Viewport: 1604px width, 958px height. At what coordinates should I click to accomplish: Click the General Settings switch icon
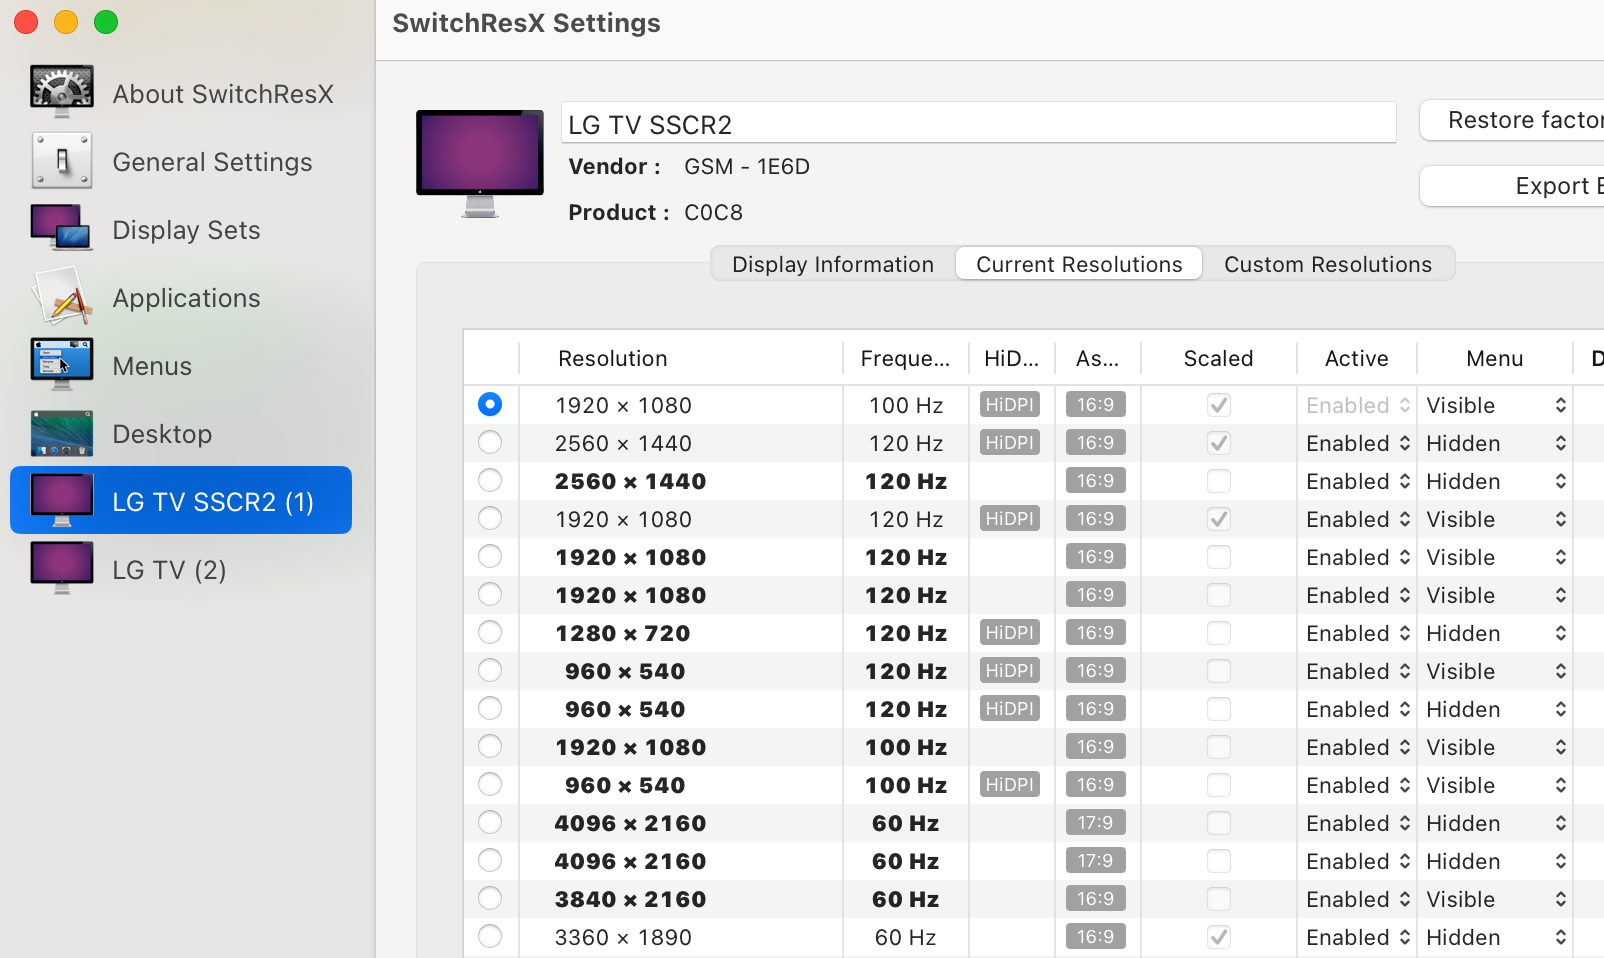62,161
